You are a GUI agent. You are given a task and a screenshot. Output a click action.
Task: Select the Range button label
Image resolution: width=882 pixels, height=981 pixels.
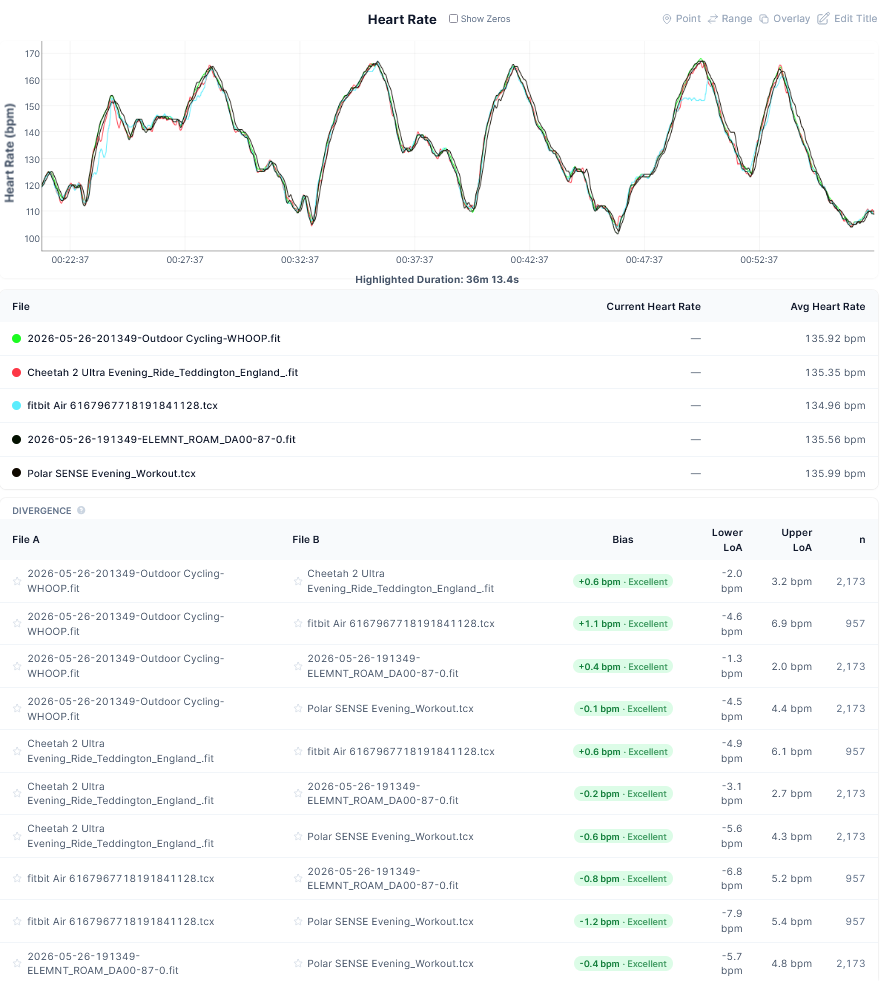click(x=737, y=19)
